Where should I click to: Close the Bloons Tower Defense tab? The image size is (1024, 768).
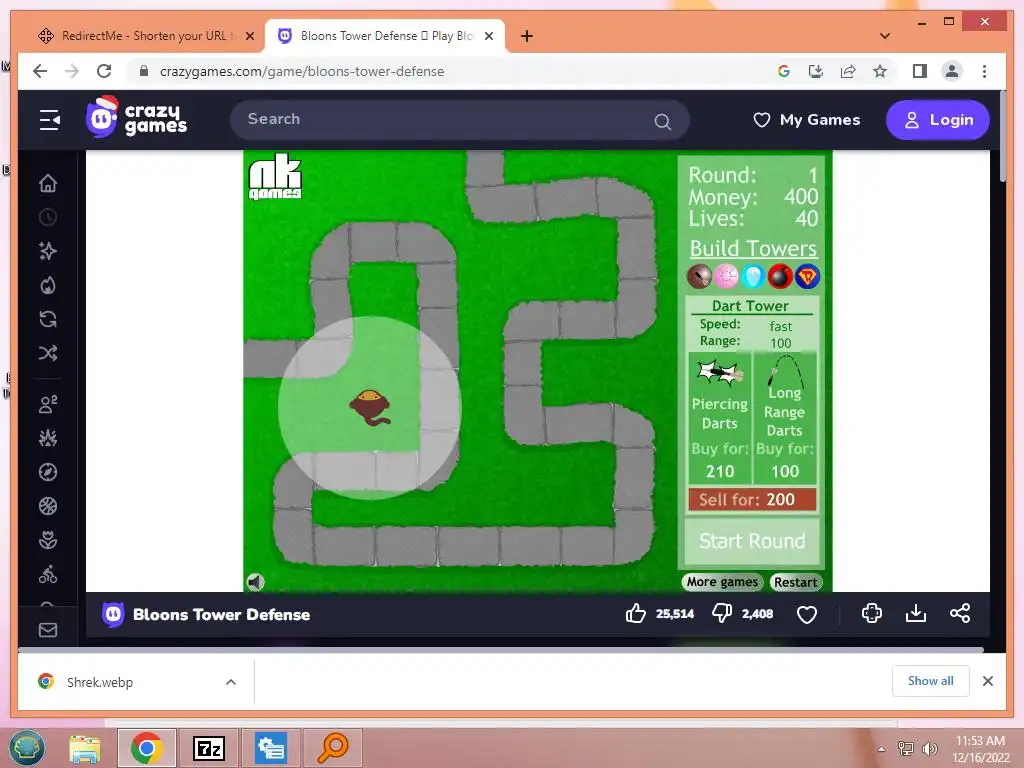488,36
